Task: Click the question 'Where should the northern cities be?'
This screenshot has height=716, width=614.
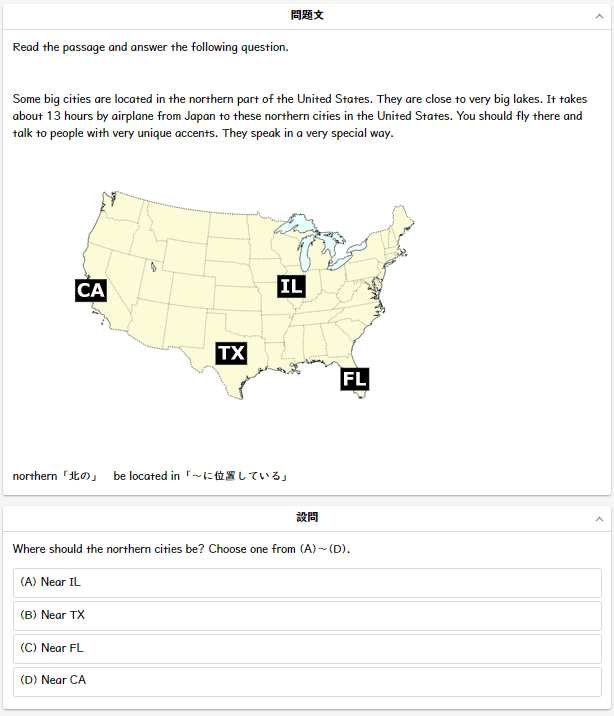Action: 181,548
